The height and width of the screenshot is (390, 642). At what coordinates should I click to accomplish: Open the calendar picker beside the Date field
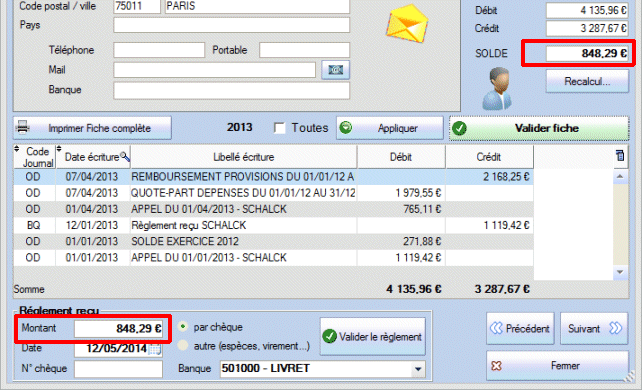(x=155, y=349)
